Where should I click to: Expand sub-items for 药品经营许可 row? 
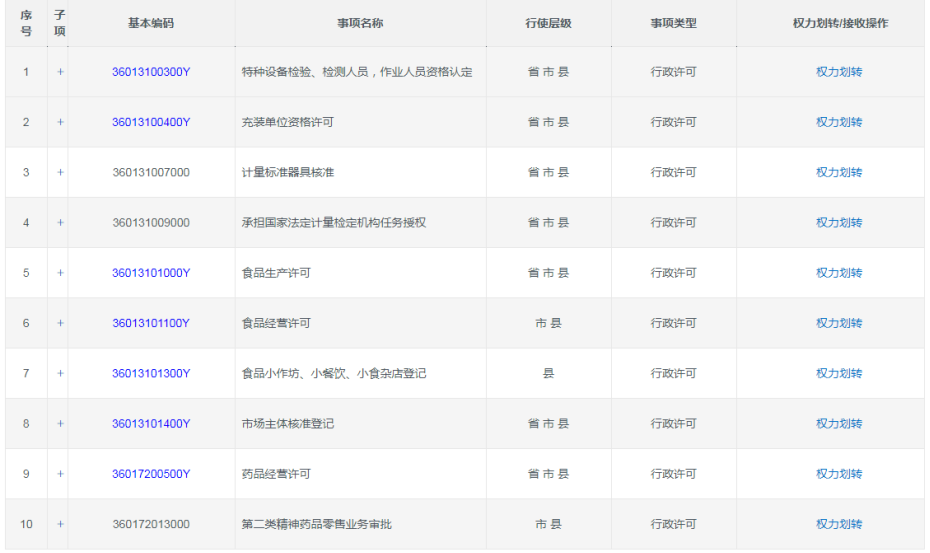[x=60, y=474]
